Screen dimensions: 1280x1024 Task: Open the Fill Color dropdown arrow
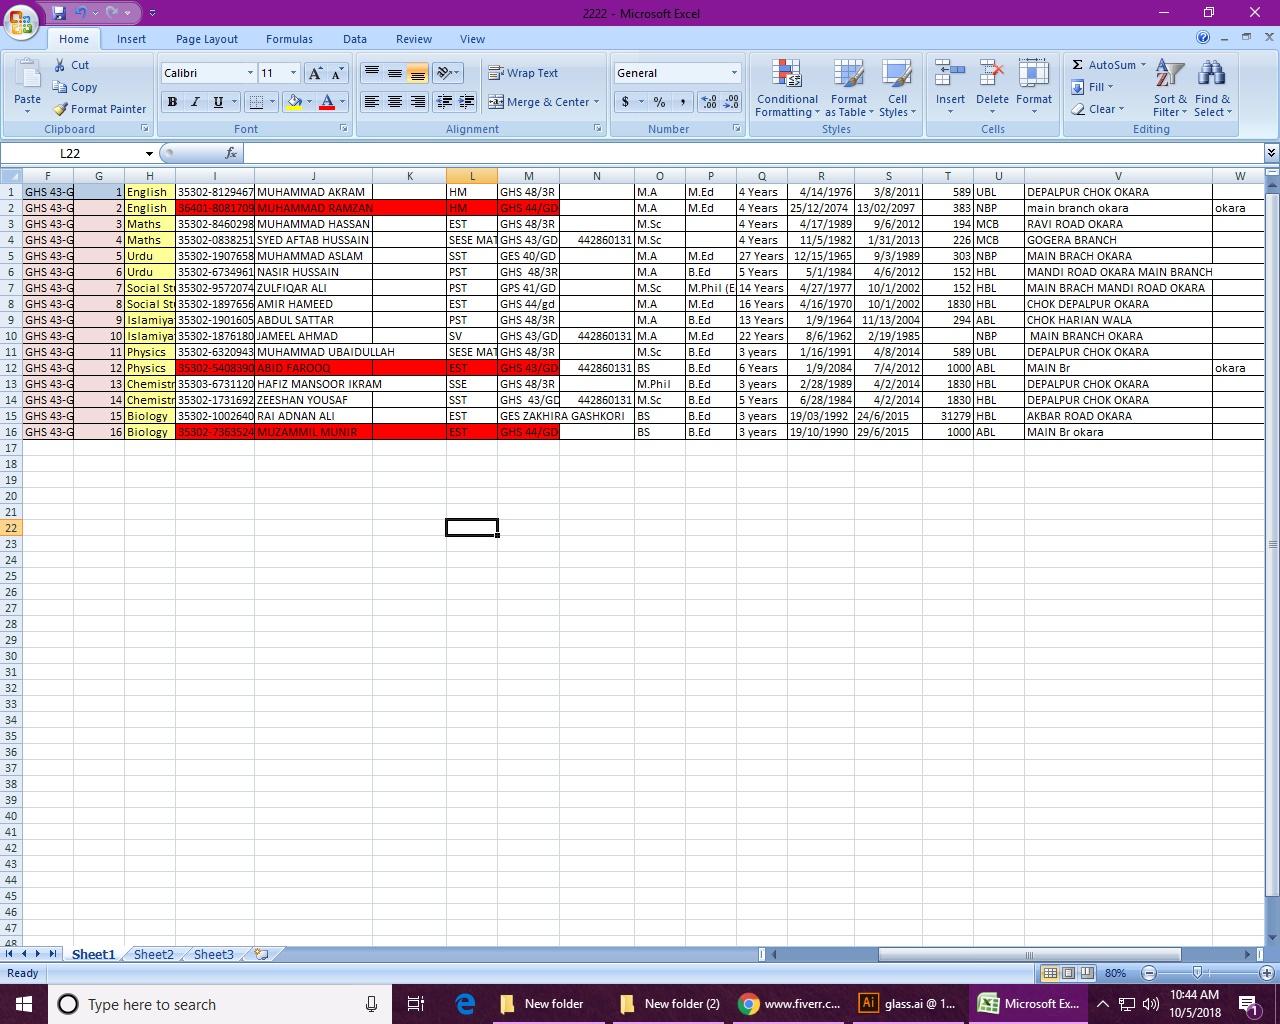point(308,101)
